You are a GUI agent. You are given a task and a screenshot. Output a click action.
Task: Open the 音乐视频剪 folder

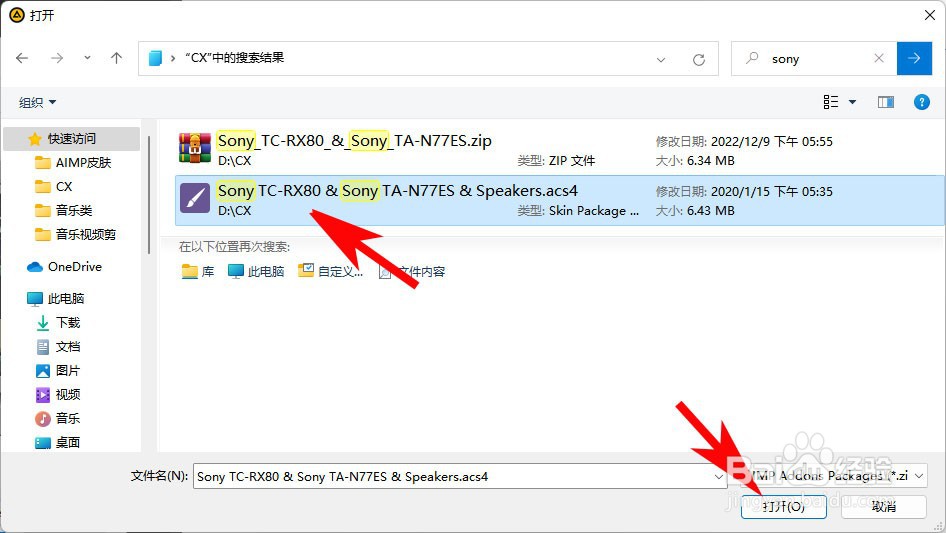(x=75, y=234)
